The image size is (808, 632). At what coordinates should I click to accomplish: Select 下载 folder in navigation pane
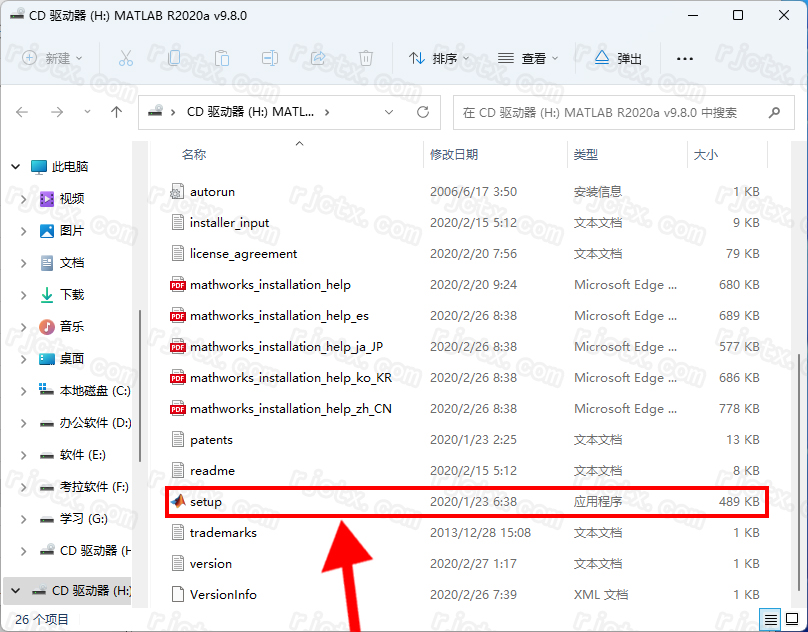click(x=71, y=294)
